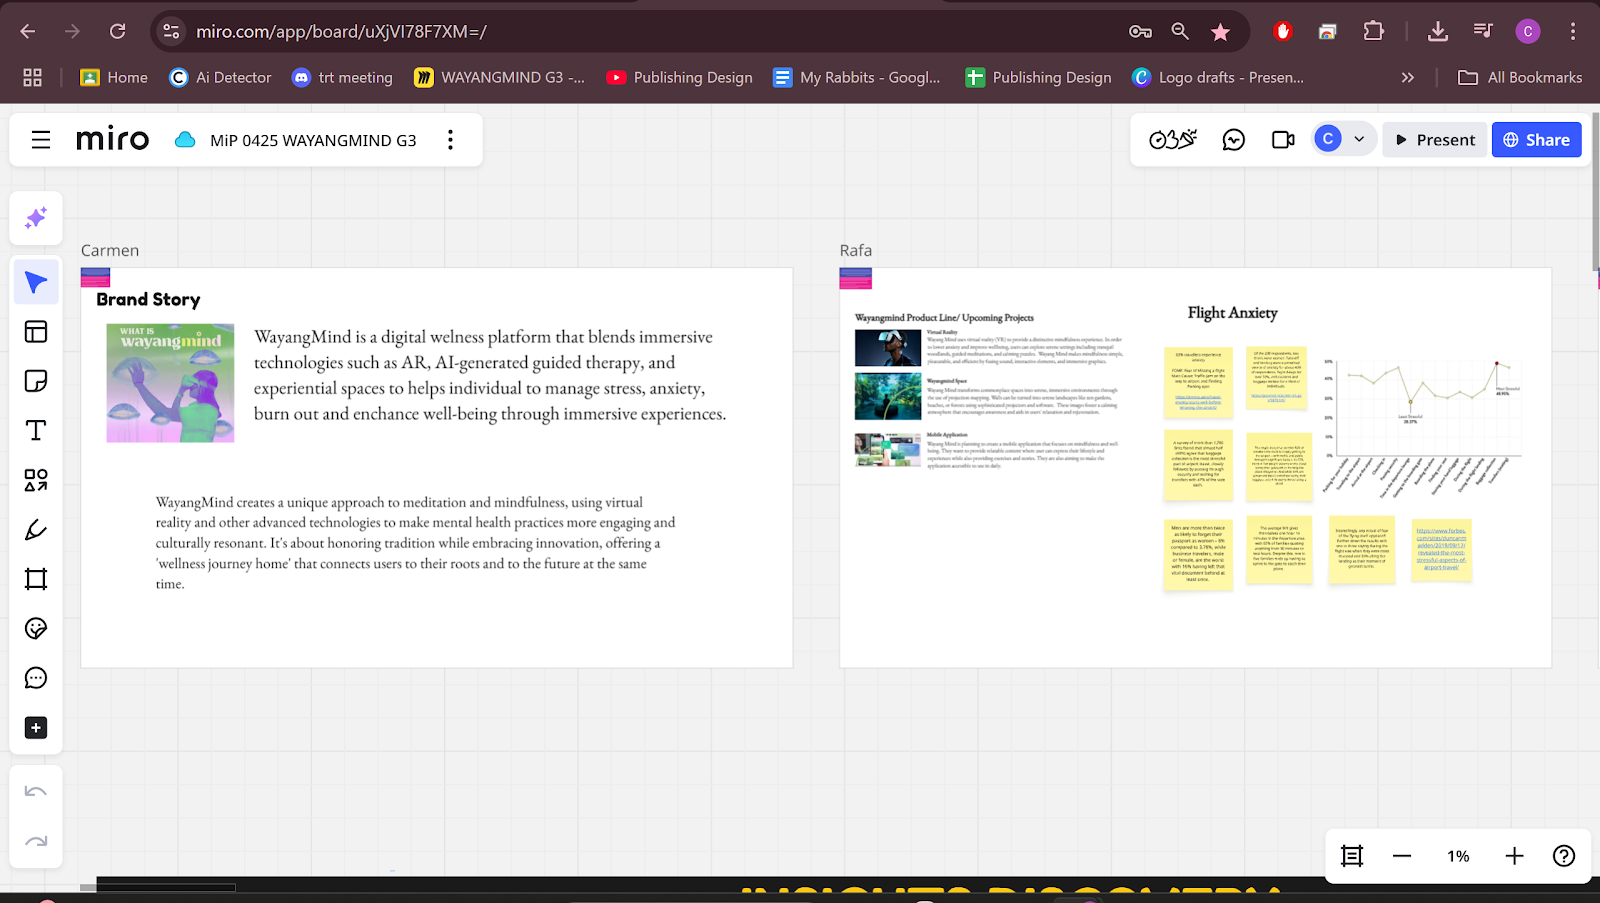Open the Frames panel icon
The image size is (1600, 903).
pyautogui.click(x=1352, y=856)
